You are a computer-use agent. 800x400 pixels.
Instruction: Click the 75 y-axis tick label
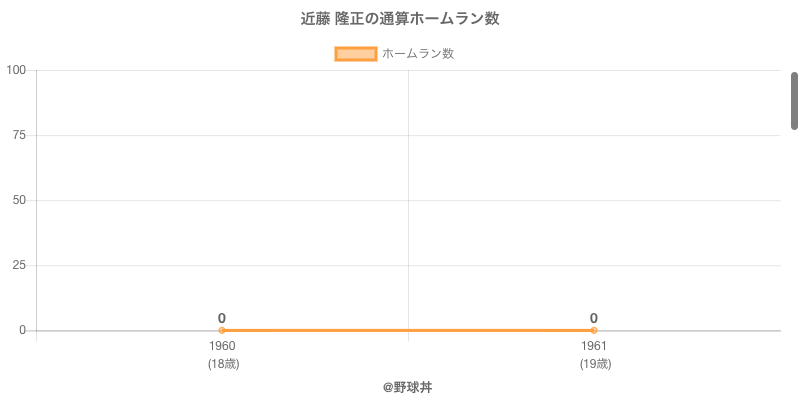[x=19, y=135]
